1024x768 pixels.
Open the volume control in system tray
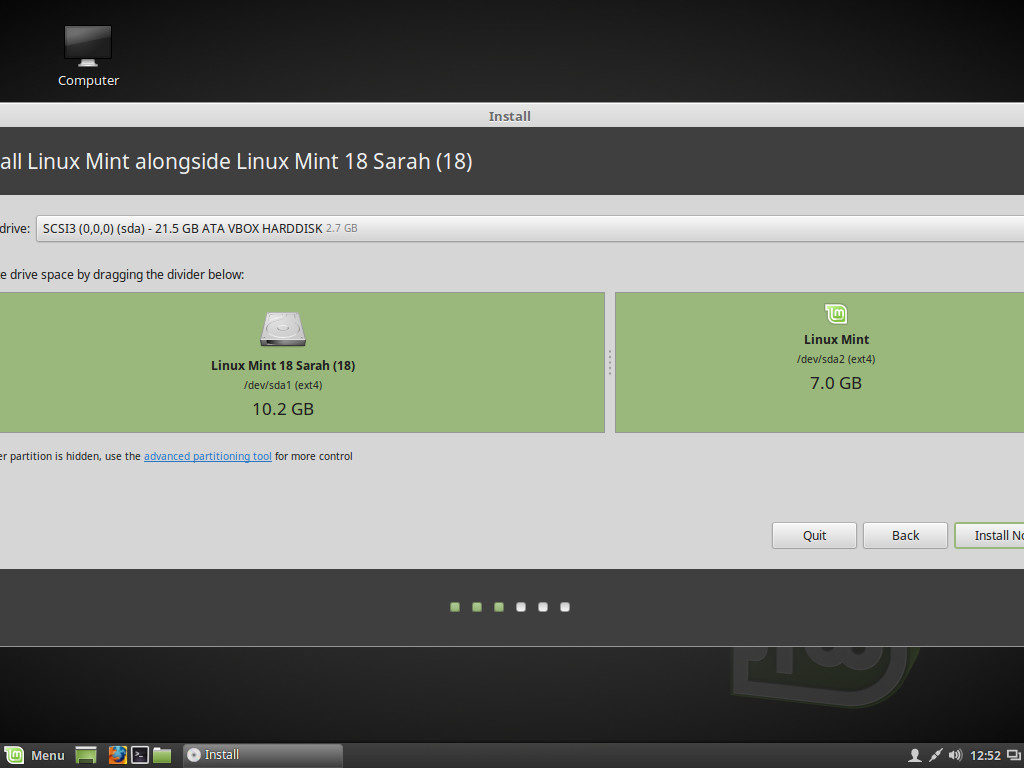click(x=955, y=755)
